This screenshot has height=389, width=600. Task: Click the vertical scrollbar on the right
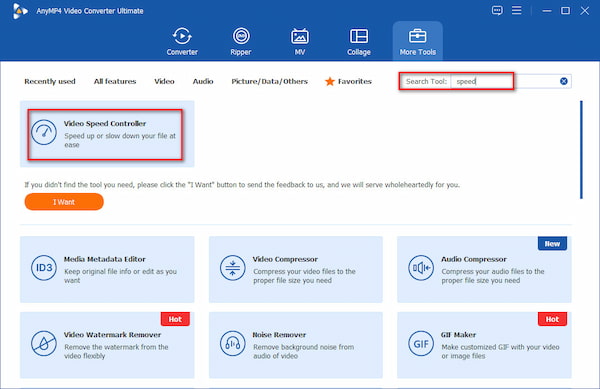point(581,150)
